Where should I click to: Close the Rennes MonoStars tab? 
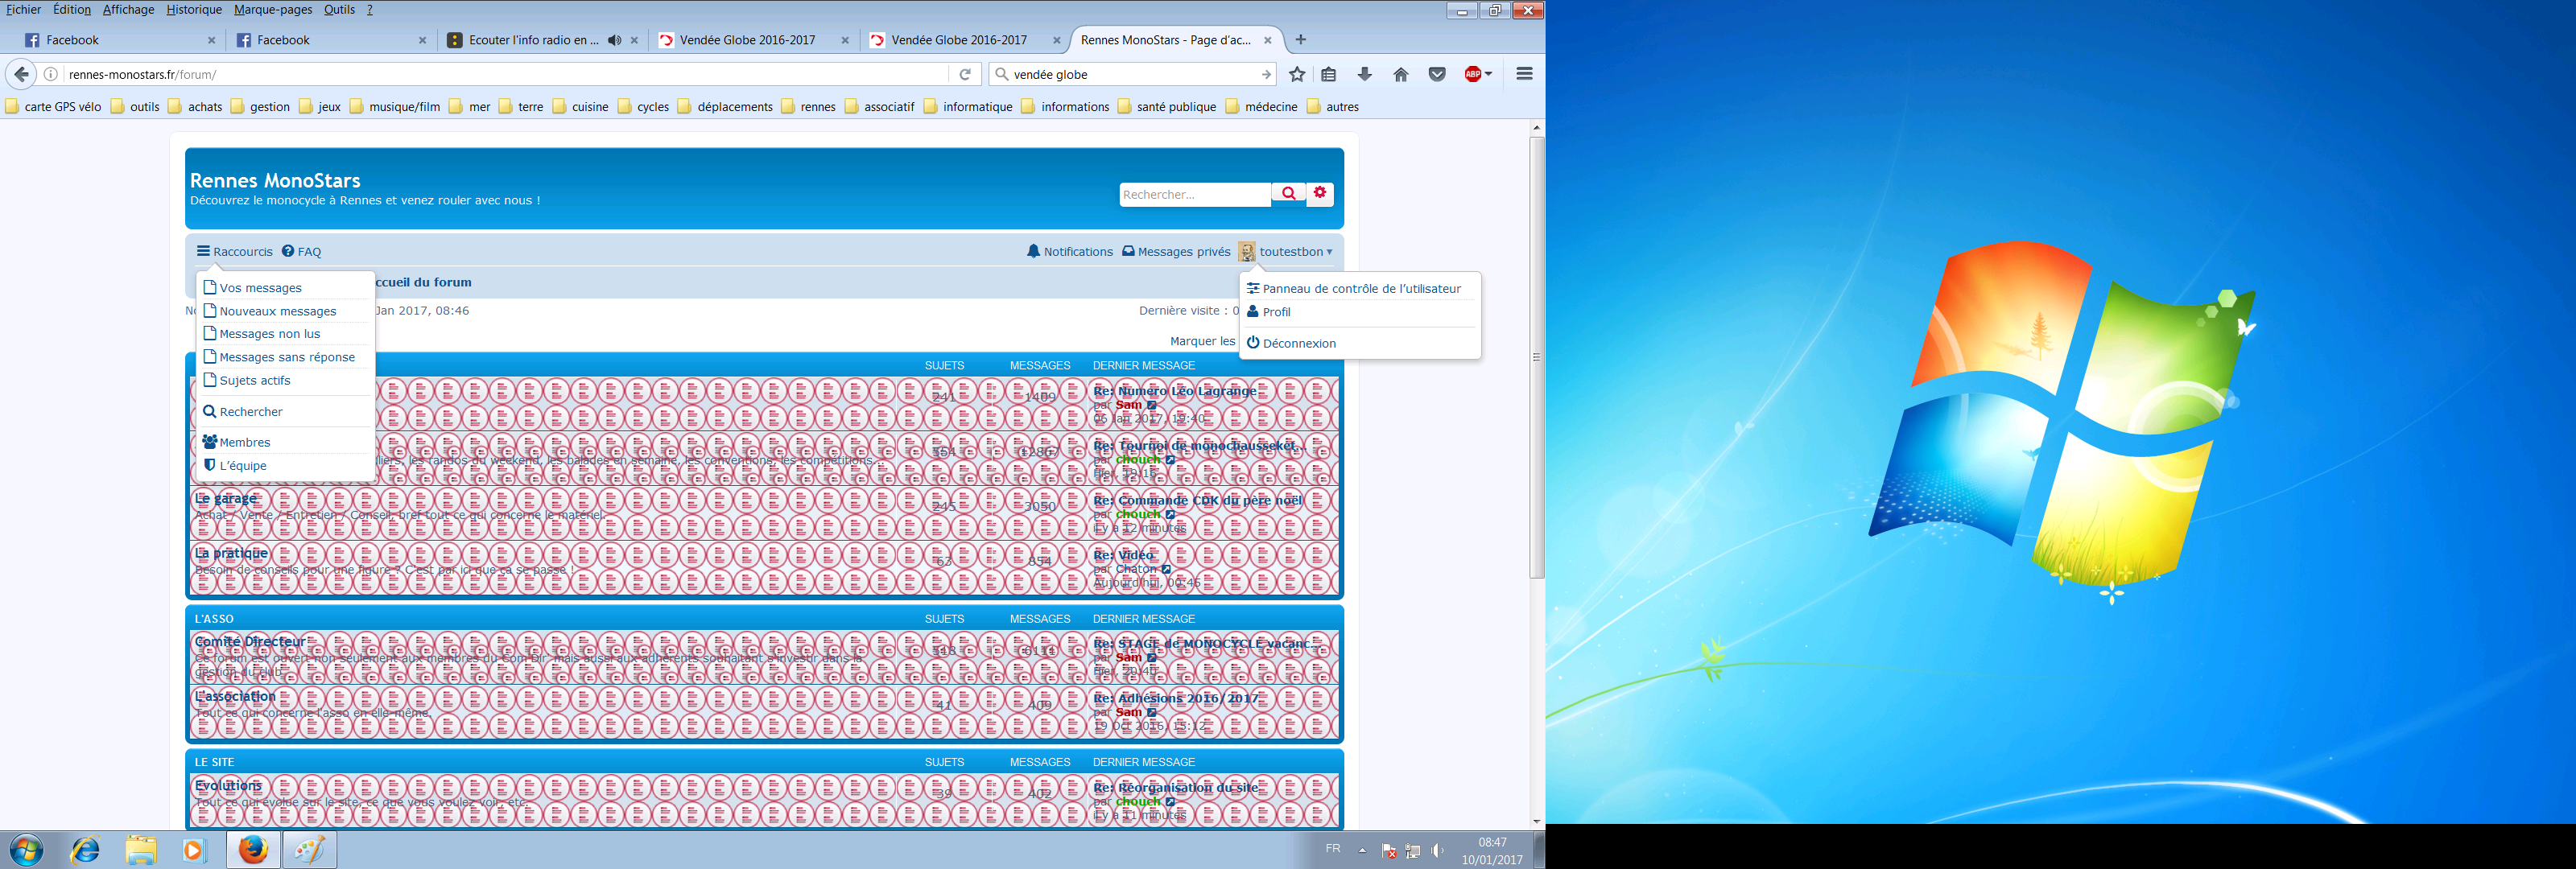point(1267,40)
